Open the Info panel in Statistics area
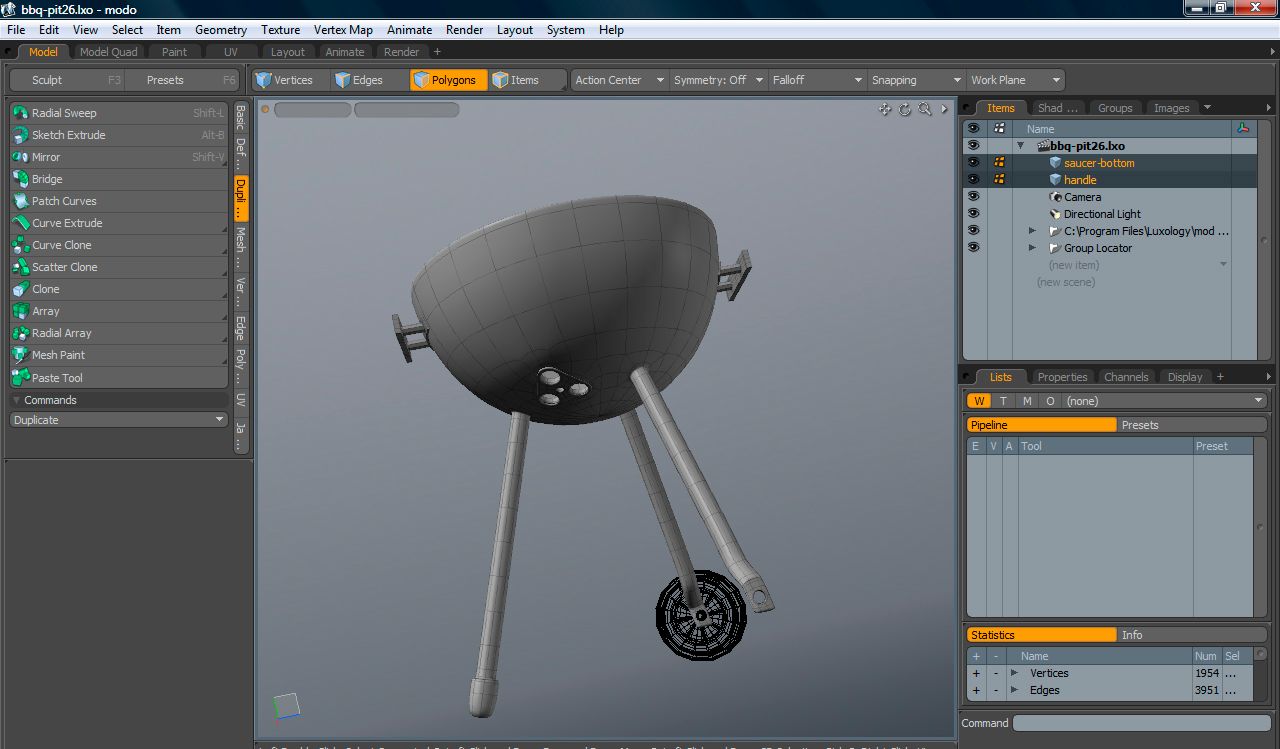Viewport: 1280px width, 749px height. coord(1132,634)
